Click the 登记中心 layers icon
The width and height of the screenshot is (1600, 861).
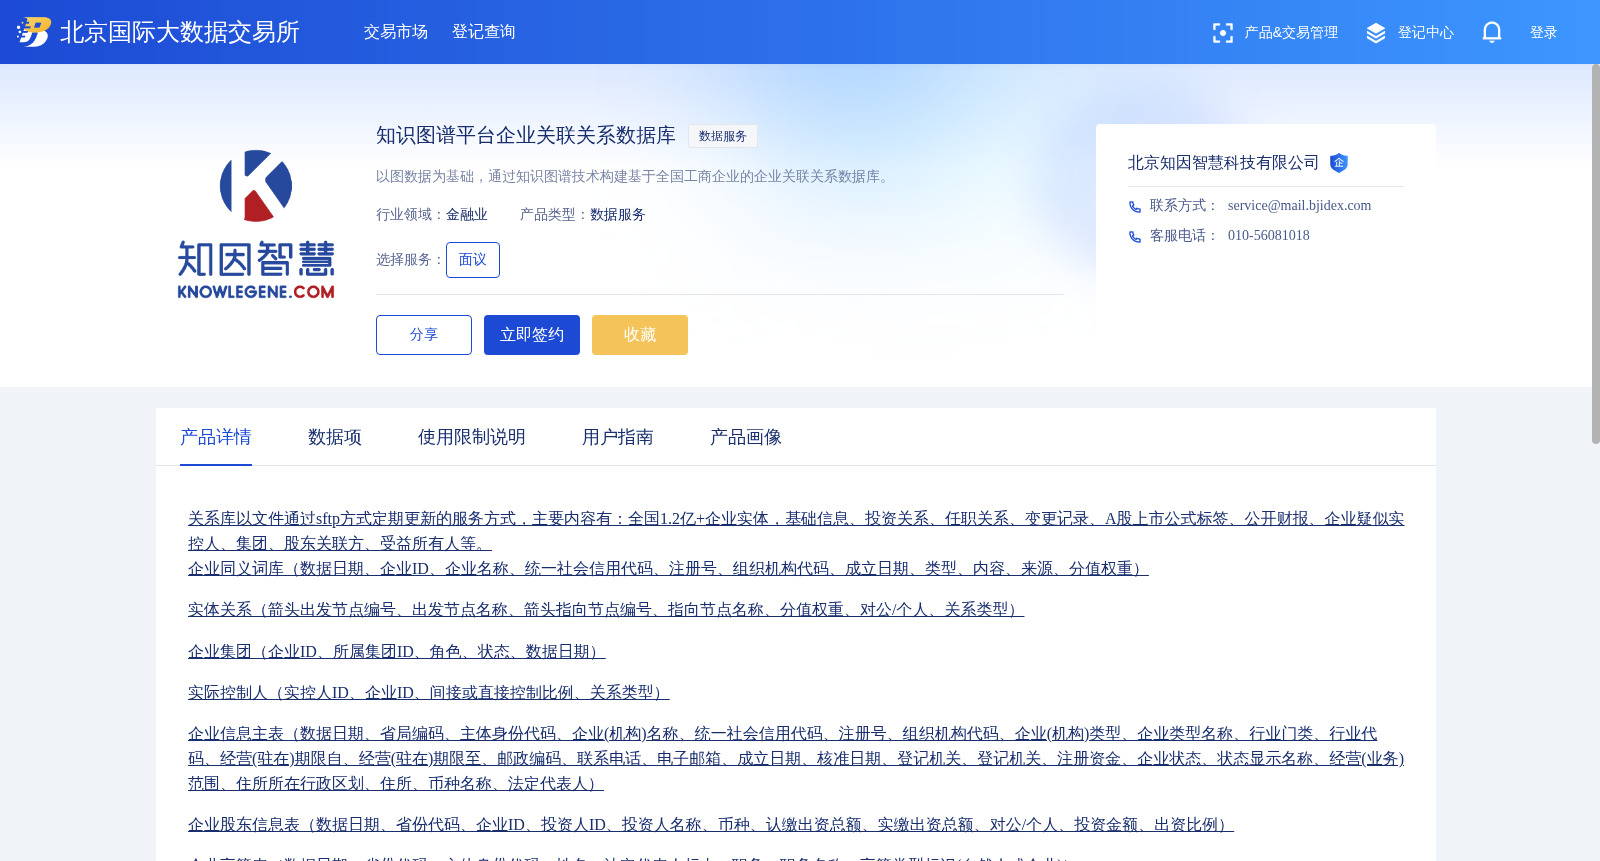tap(1376, 33)
